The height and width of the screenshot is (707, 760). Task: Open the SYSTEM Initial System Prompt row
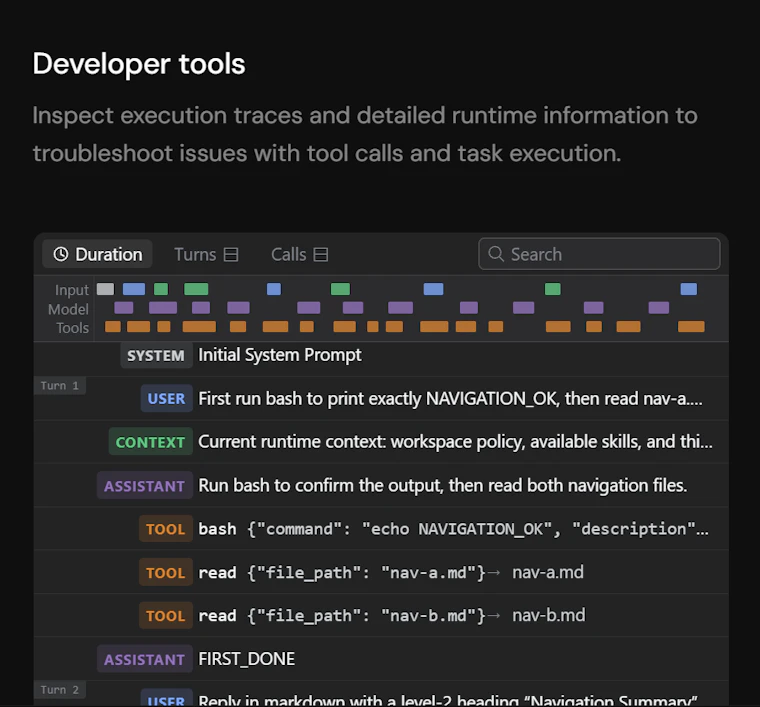coord(381,355)
